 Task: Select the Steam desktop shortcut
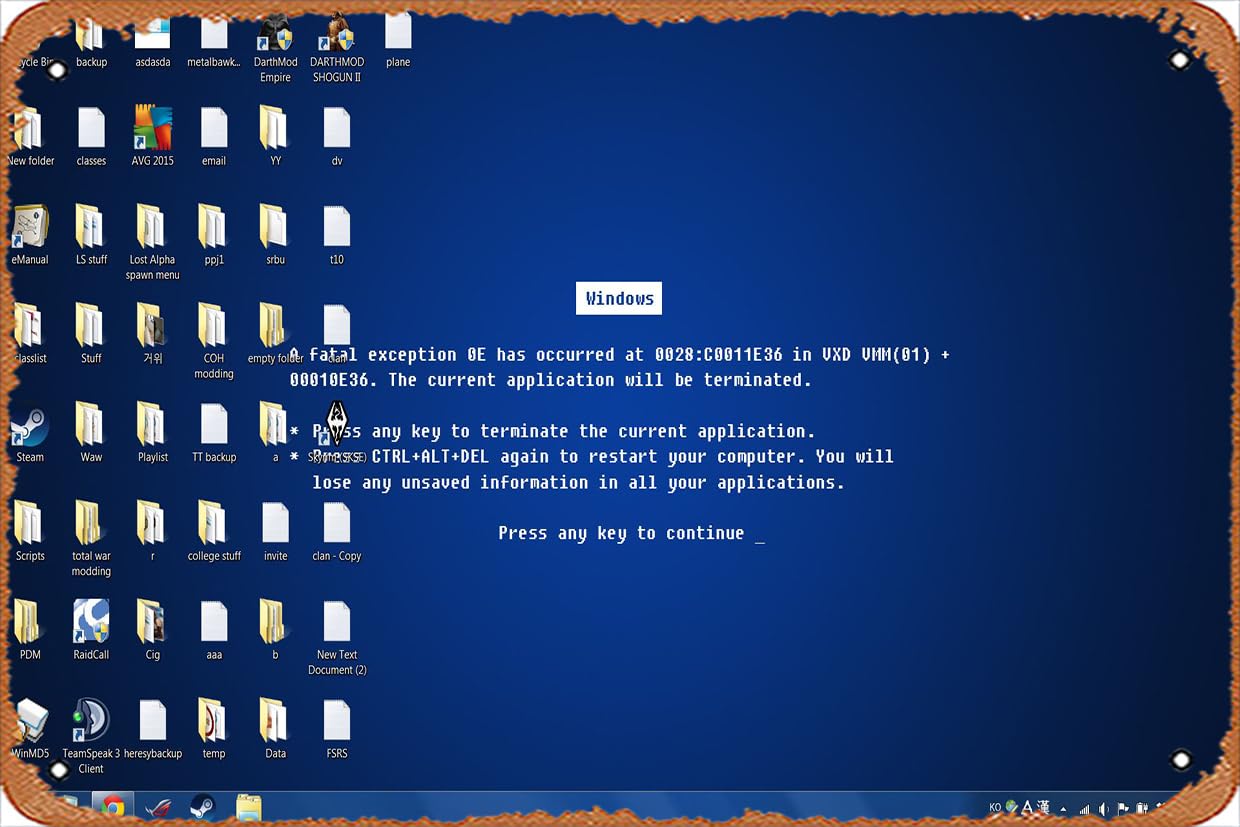[x=30, y=434]
